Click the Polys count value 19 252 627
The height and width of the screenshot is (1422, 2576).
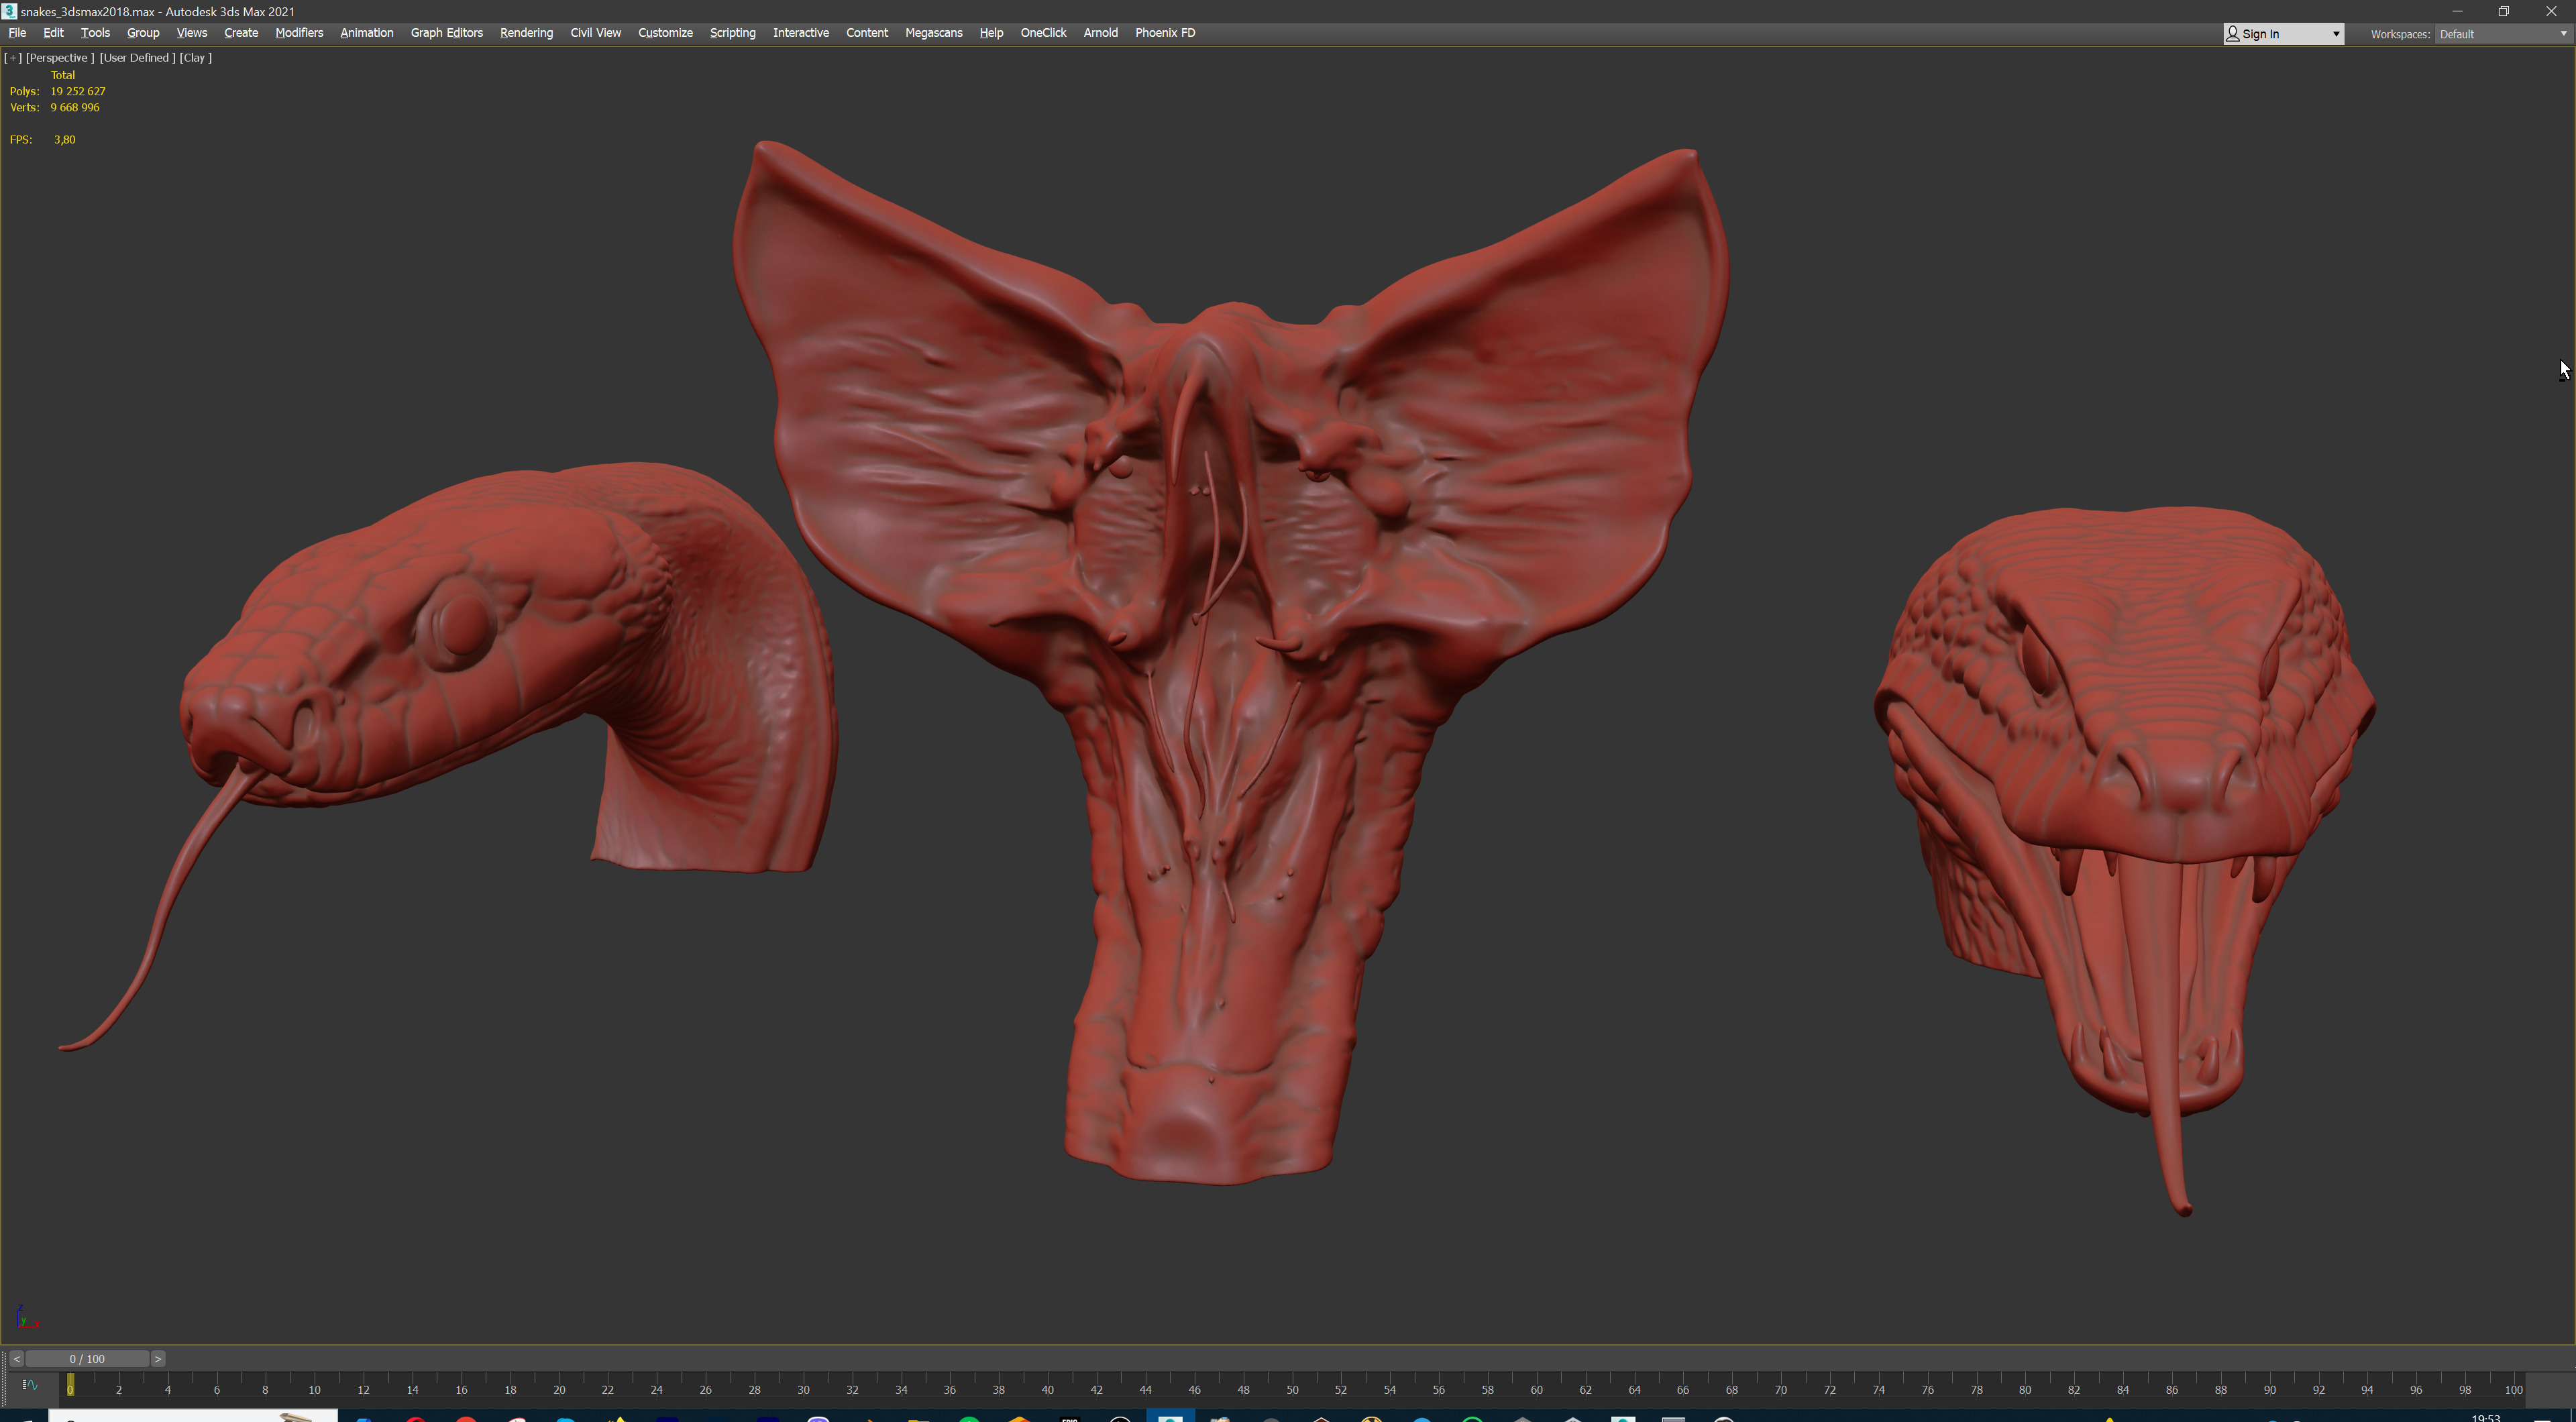[78, 91]
